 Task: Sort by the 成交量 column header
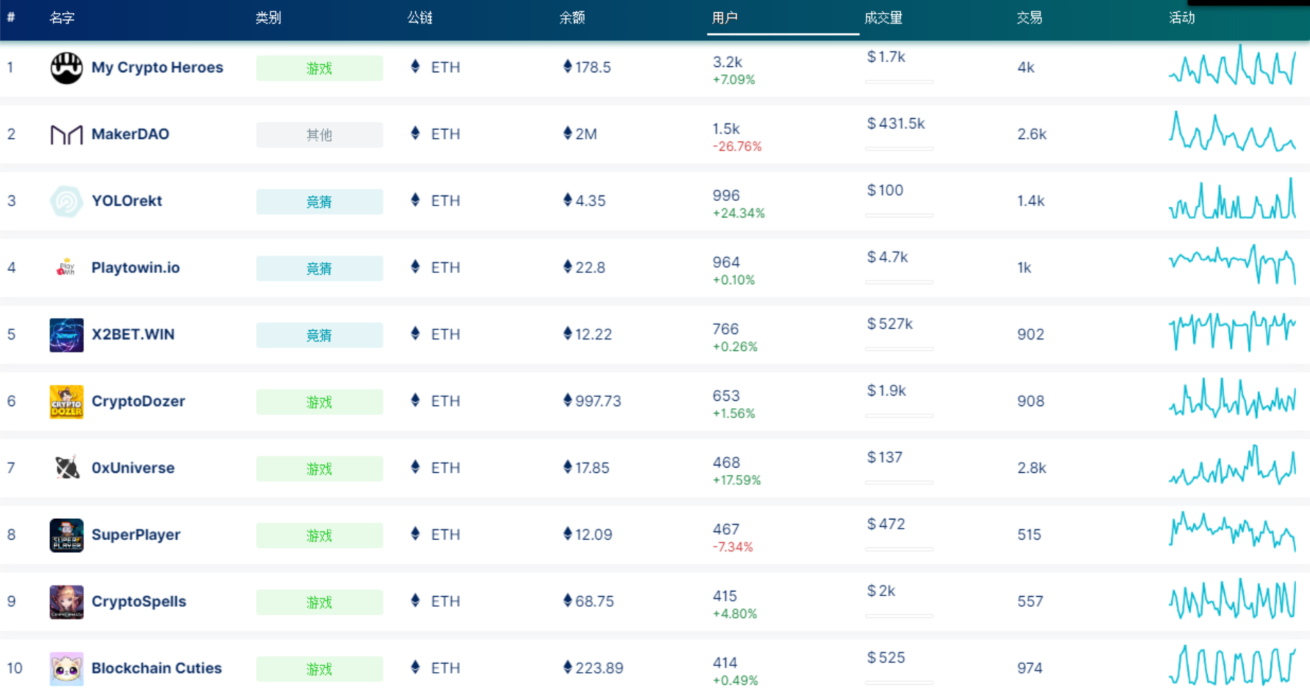click(884, 18)
